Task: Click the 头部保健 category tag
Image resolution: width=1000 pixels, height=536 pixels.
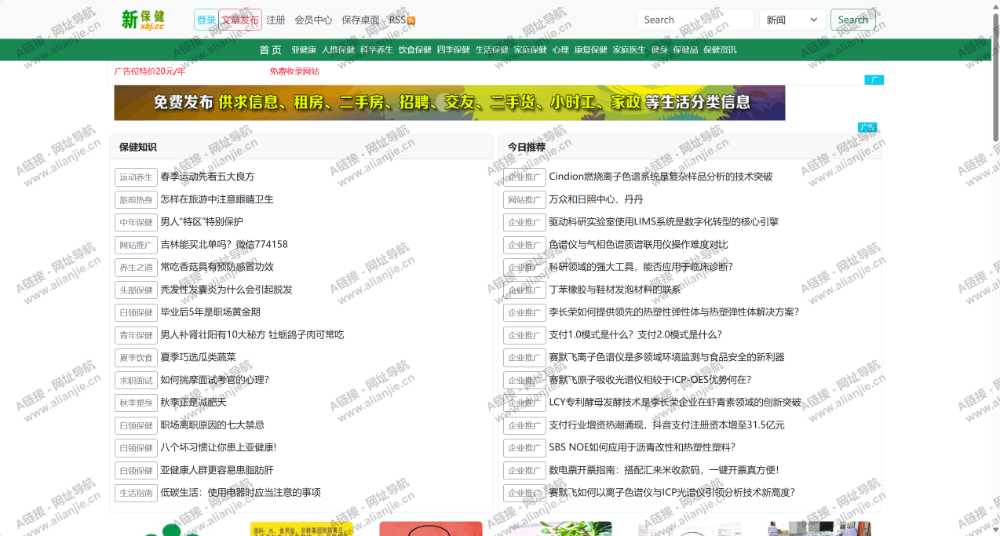Action: [x=136, y=290]
